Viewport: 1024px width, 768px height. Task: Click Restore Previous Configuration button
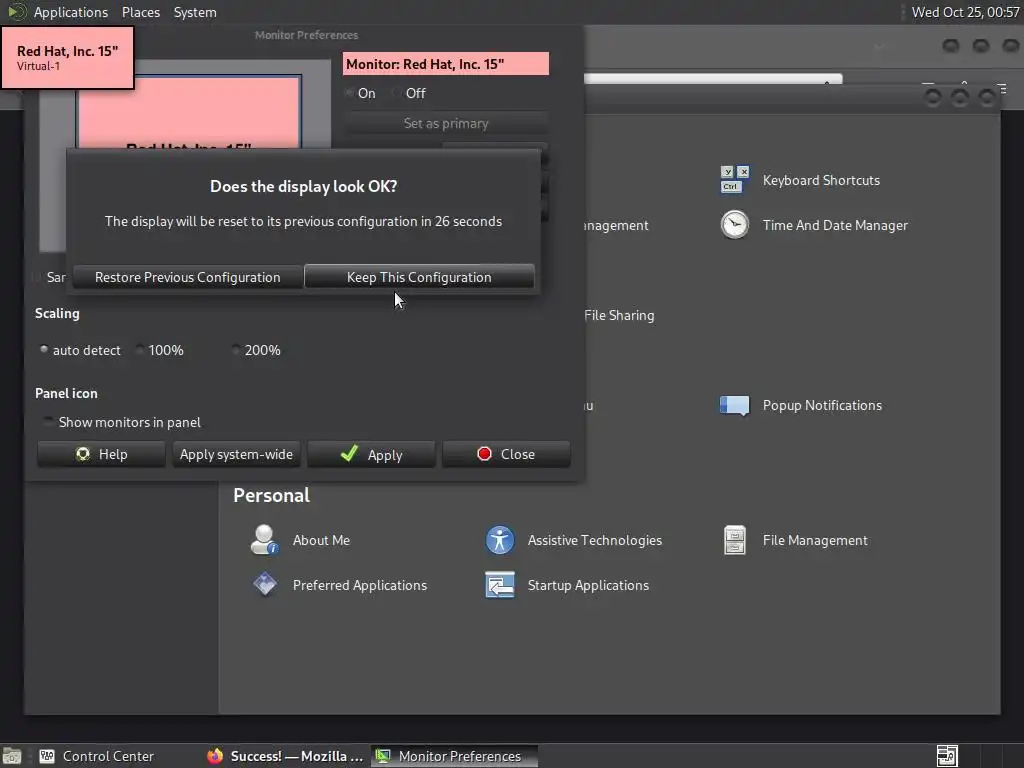pos(187,277)
